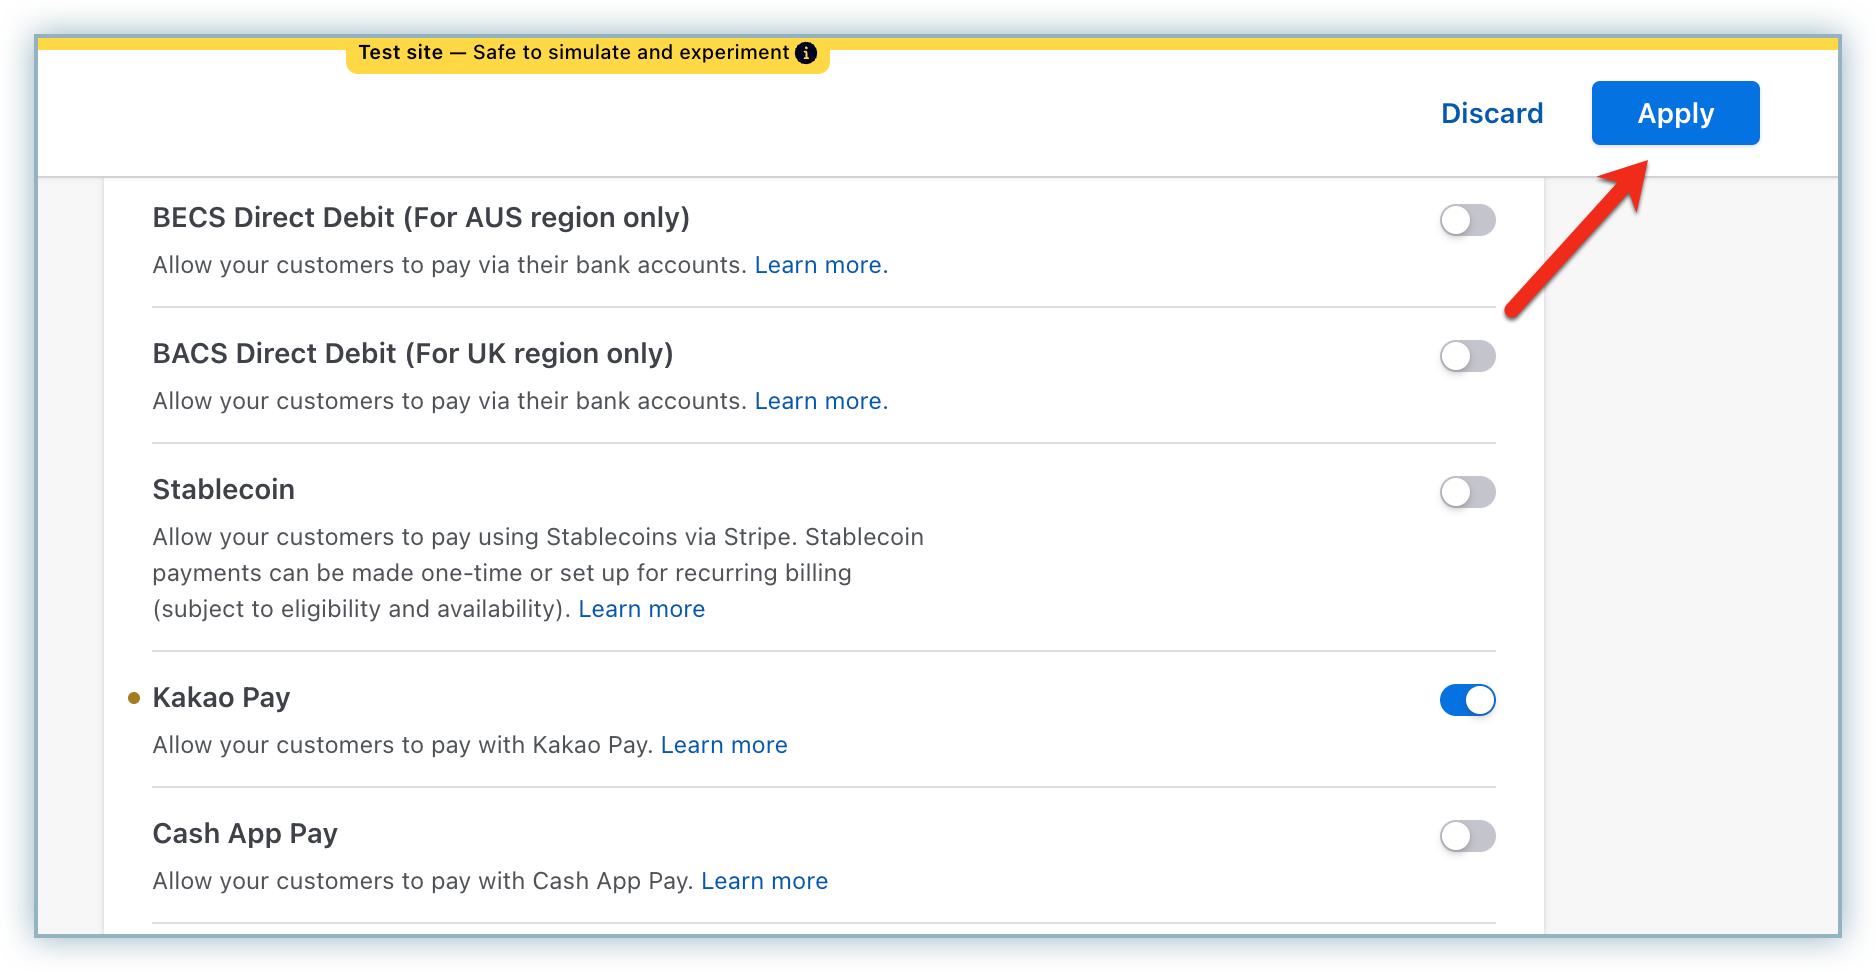Image resolution: width=1876 pixels, height=972 pixels.
Task: Enable the BECS Direct Debit toggle
Action: [1467, 220]
